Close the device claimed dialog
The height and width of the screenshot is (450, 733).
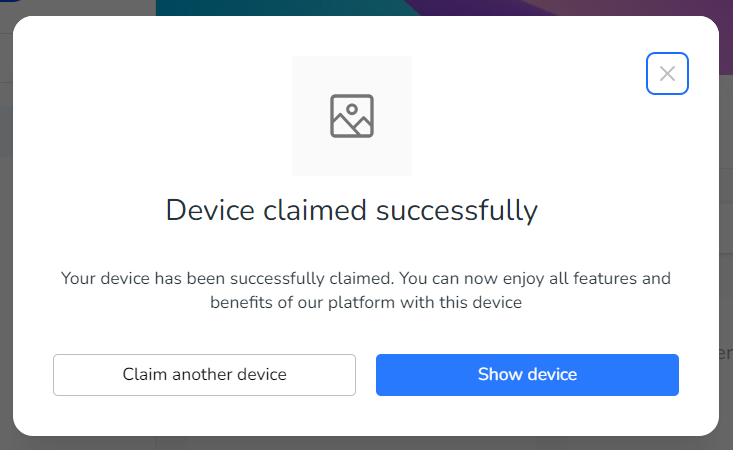click(667, 73)
